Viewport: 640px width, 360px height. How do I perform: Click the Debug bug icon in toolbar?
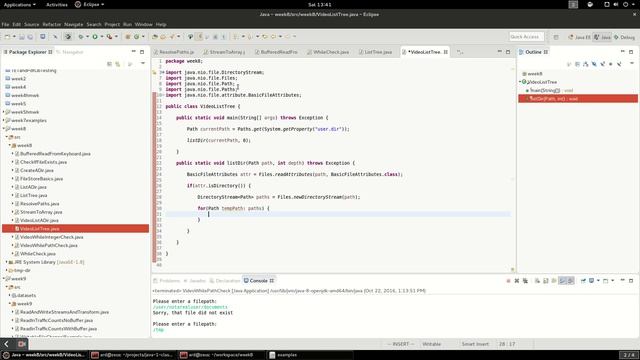click(x=81, y=37)
